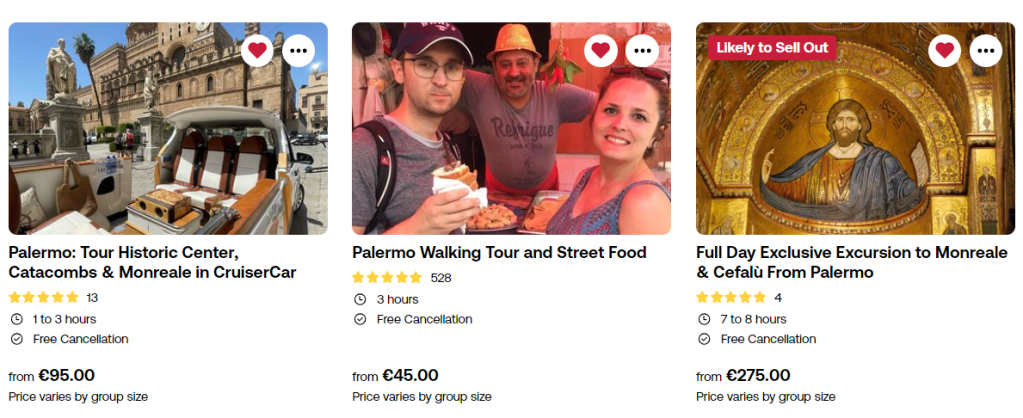Open more options on Walking Tour card
The width and height of the screenshot is (1023, 418).
(x=642, y=49)
